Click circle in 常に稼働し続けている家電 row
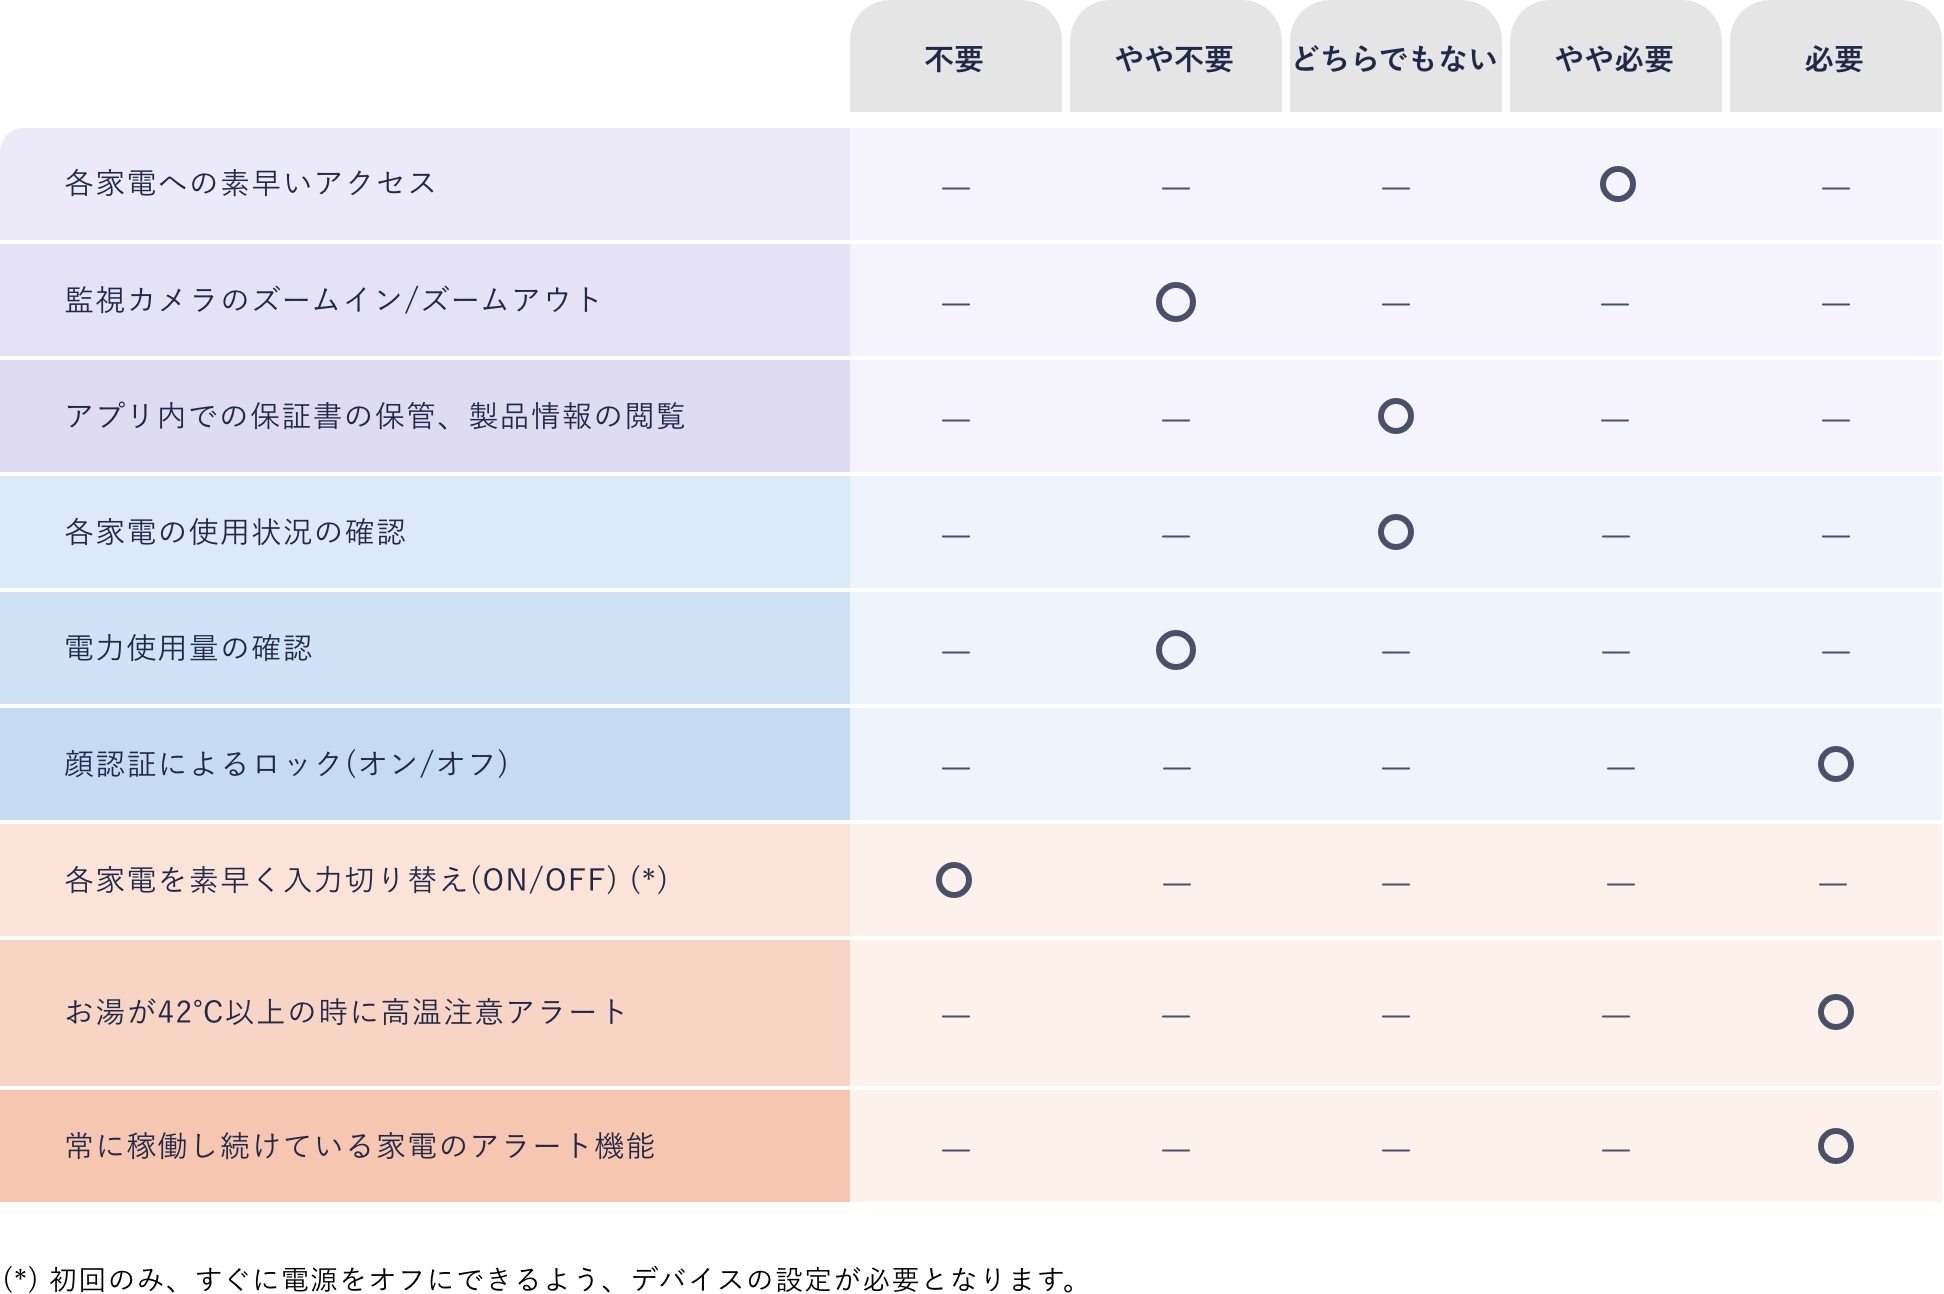Screen dimensions: 1944x1294 (1835, 1146)
